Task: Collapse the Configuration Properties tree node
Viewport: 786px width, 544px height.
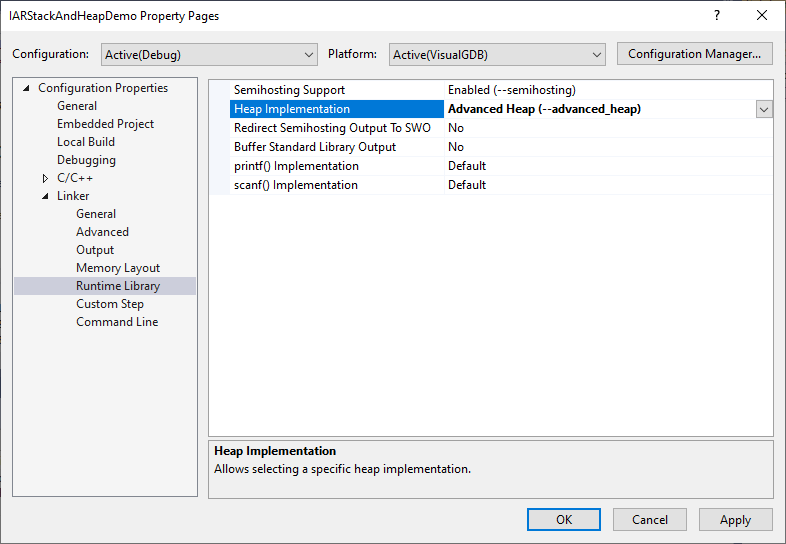Action: tap(26, 88)
